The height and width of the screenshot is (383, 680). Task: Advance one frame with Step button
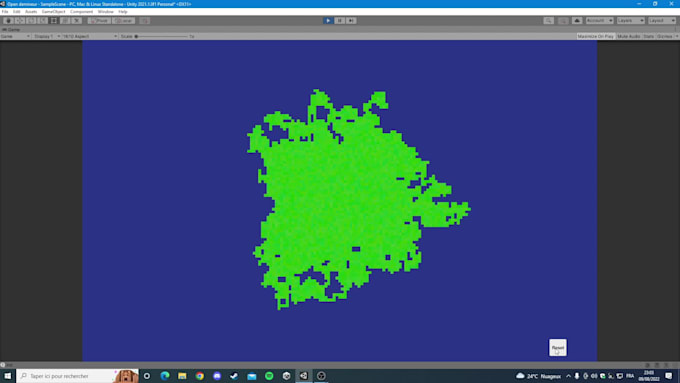pyautogui.click(x=351, y=20)
